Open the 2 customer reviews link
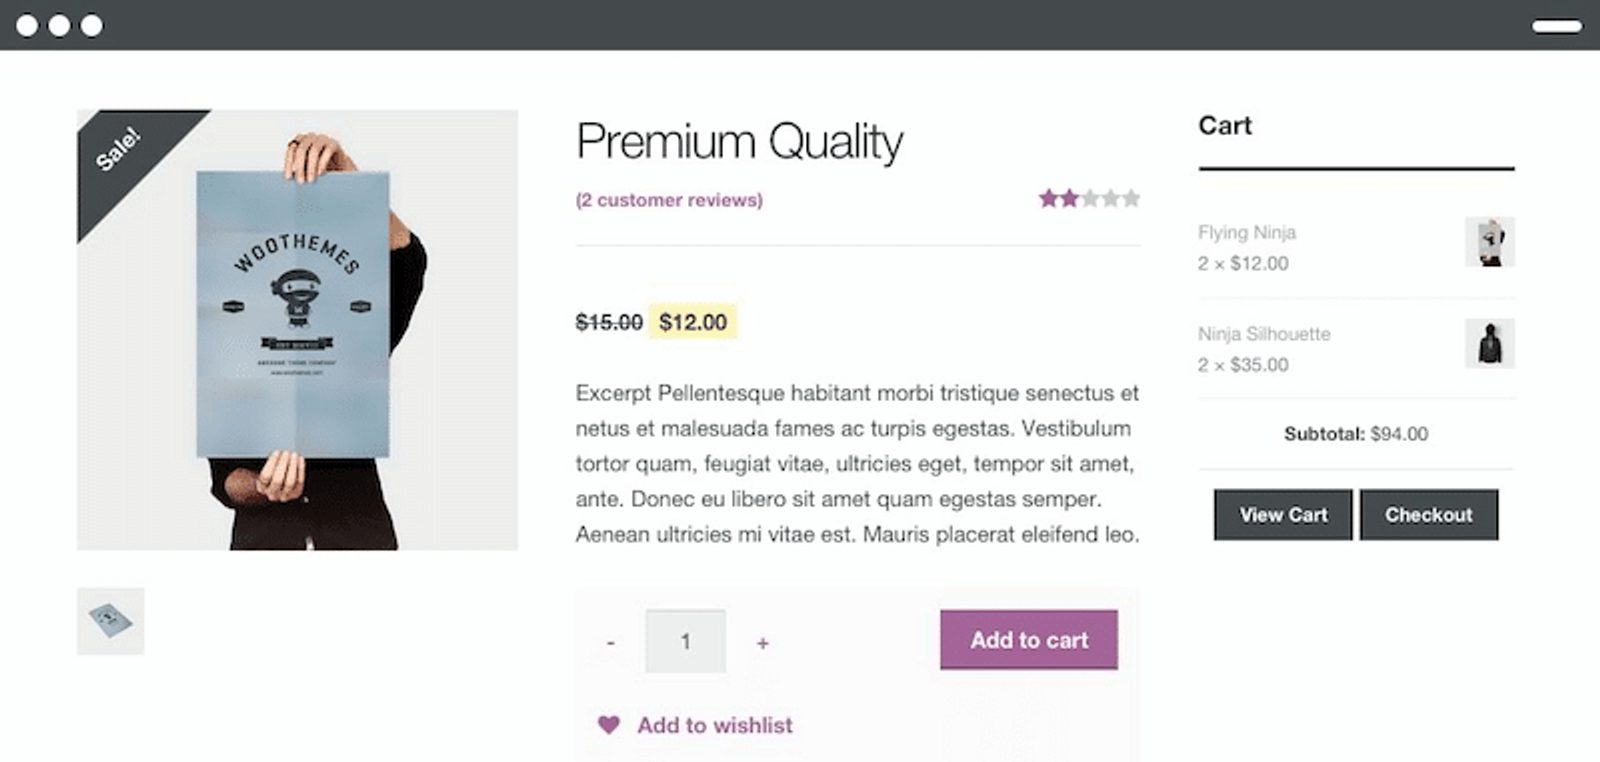The height and width of the screenshot is (762, 1600). pos(668,199)
